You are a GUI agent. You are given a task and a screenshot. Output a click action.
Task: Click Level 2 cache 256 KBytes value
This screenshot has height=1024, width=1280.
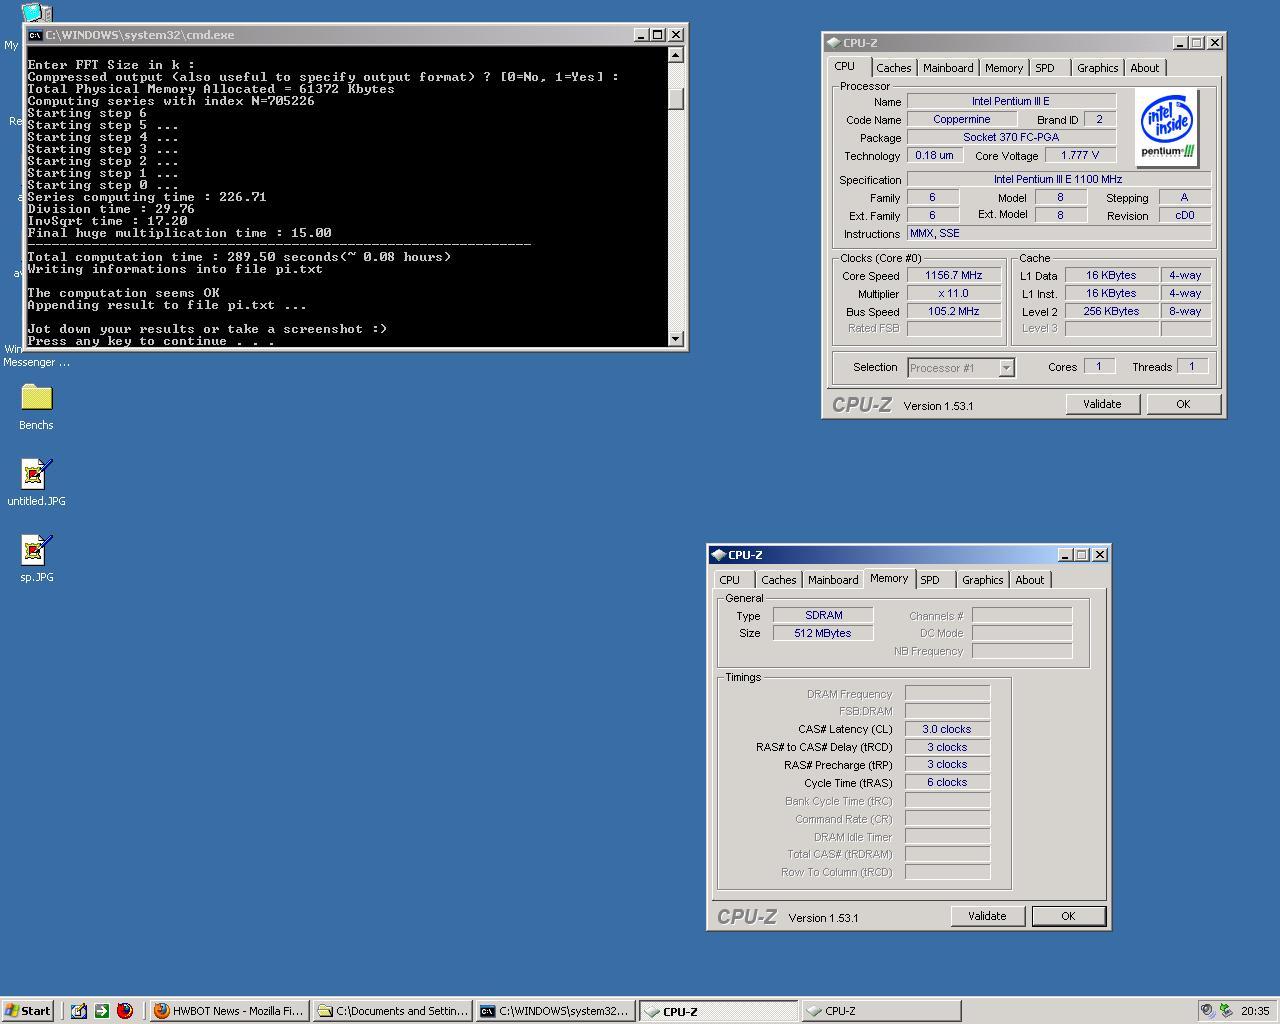[x=1111, y=312]
